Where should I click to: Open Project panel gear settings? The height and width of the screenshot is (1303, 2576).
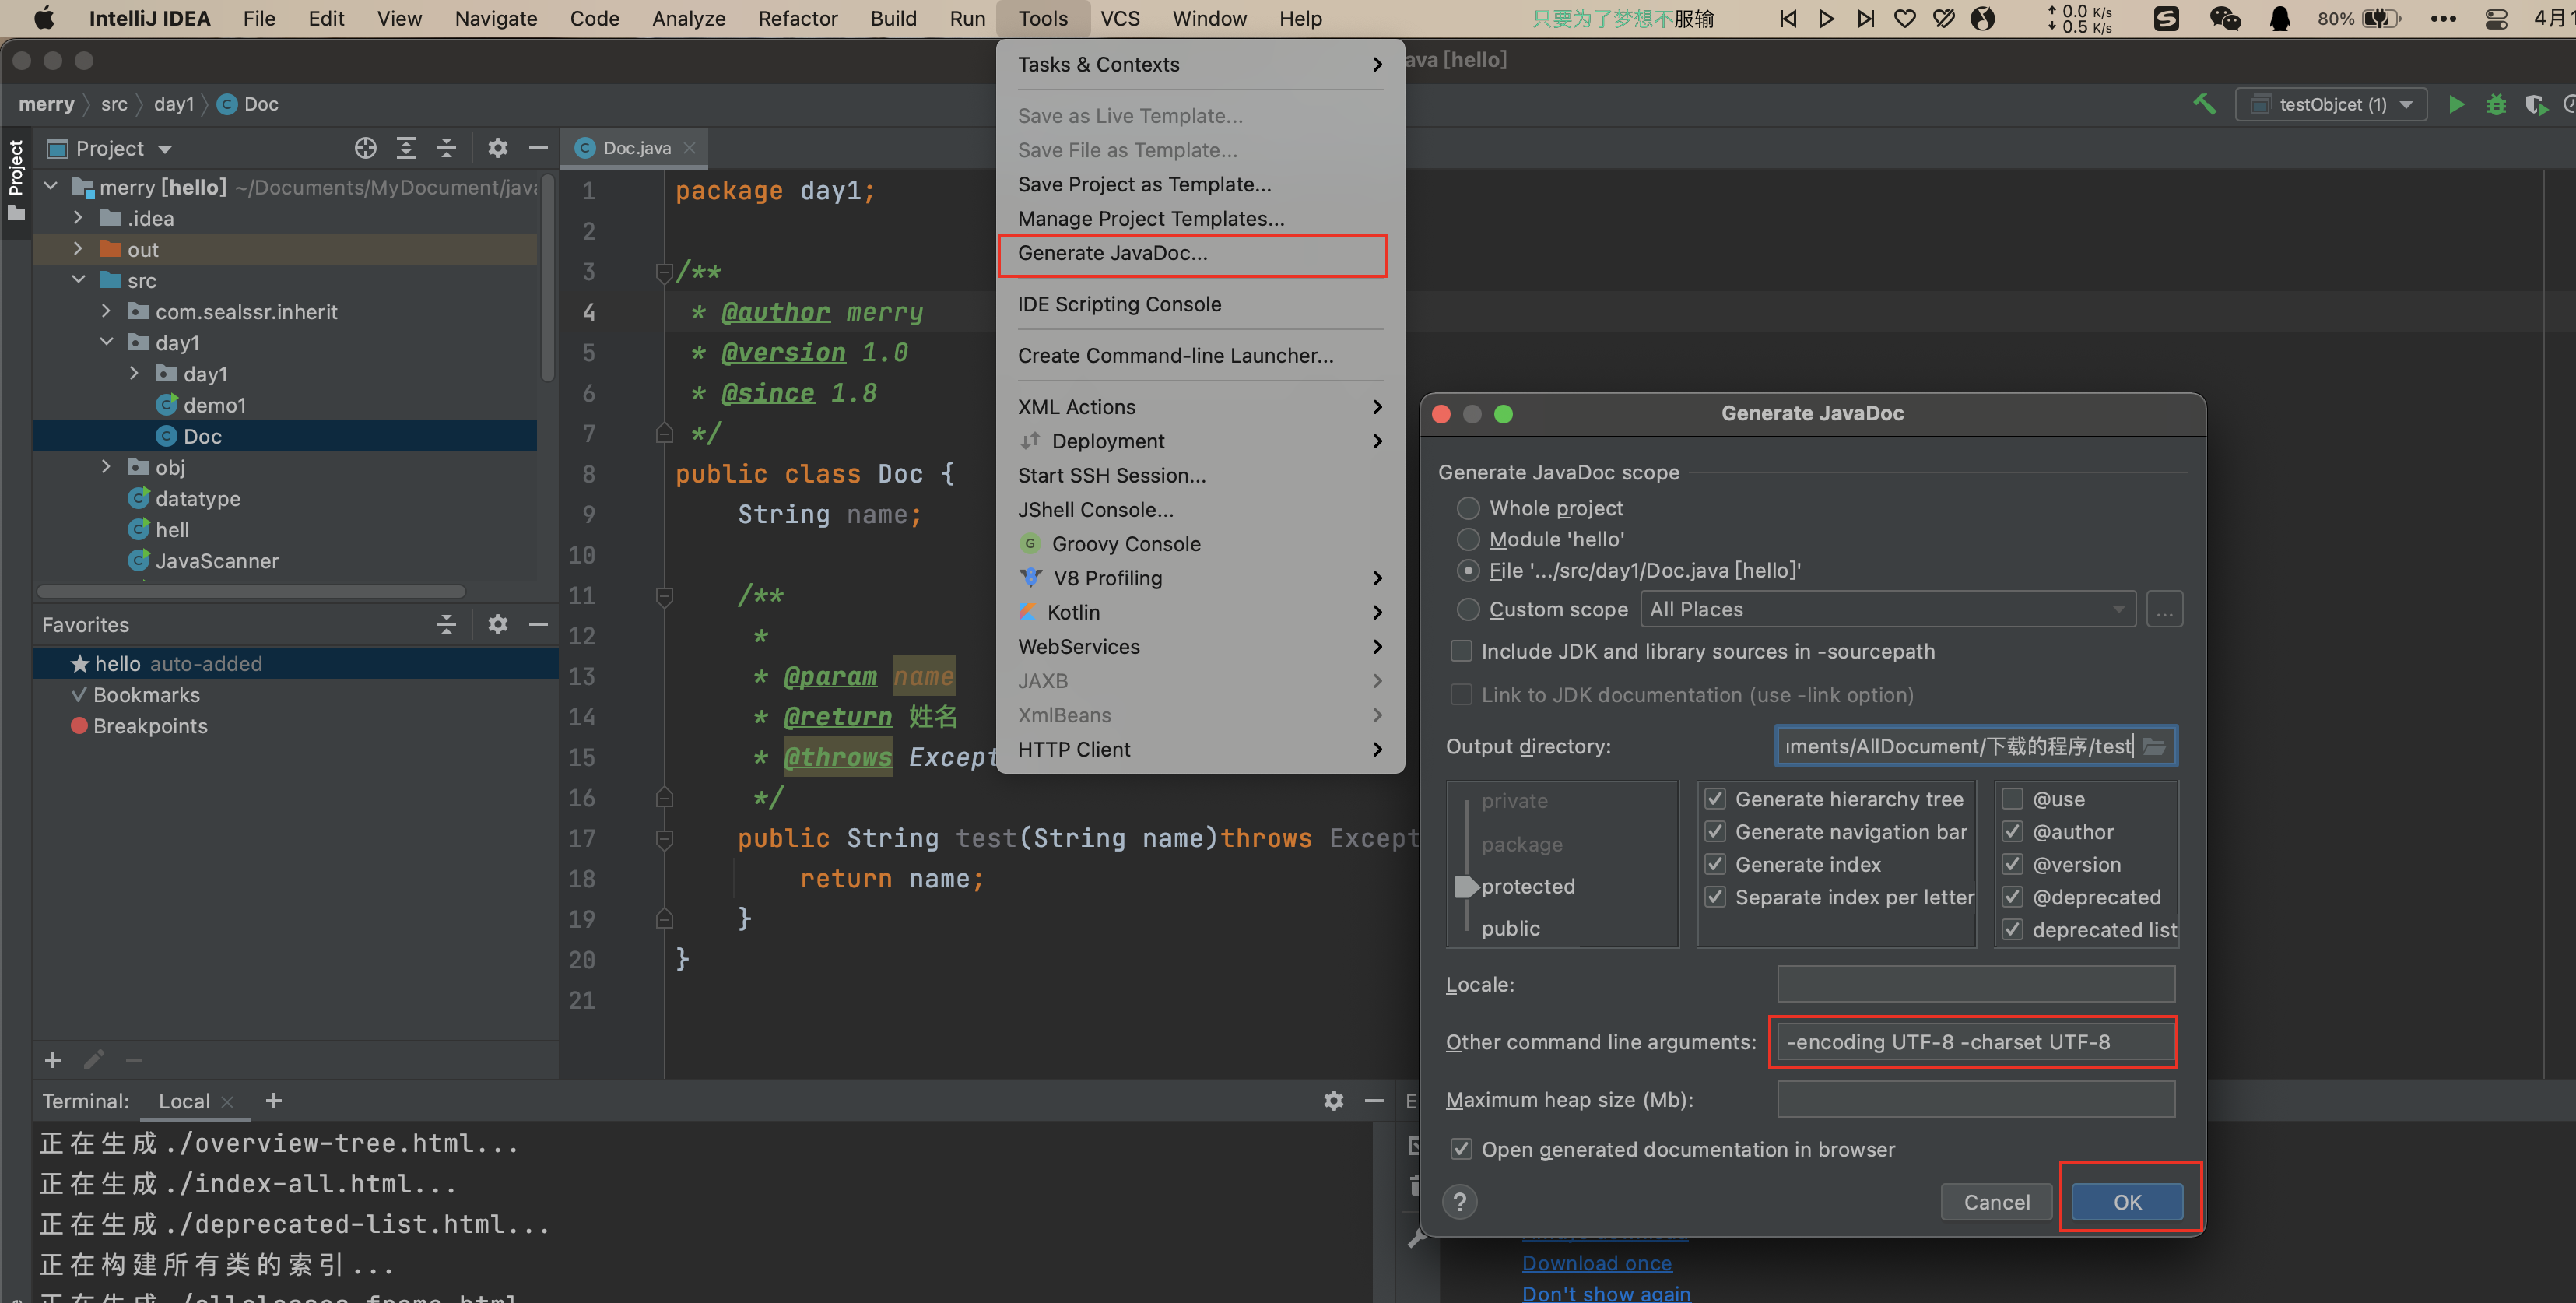497,148
